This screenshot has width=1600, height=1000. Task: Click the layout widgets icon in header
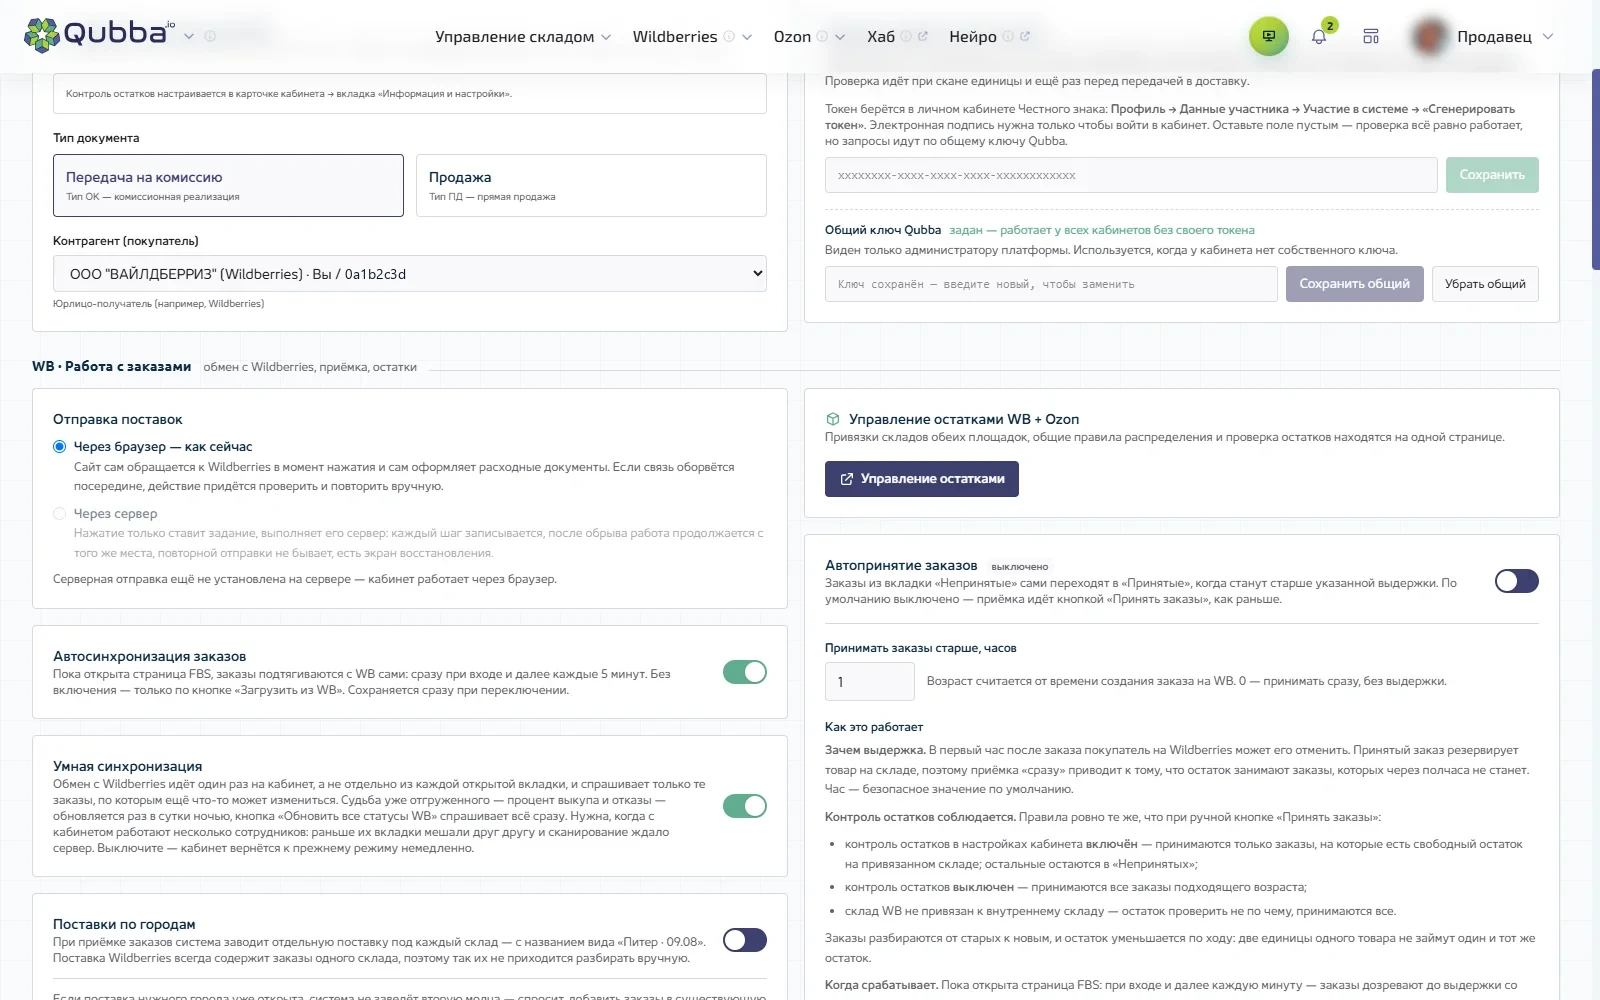point(1371,36)
